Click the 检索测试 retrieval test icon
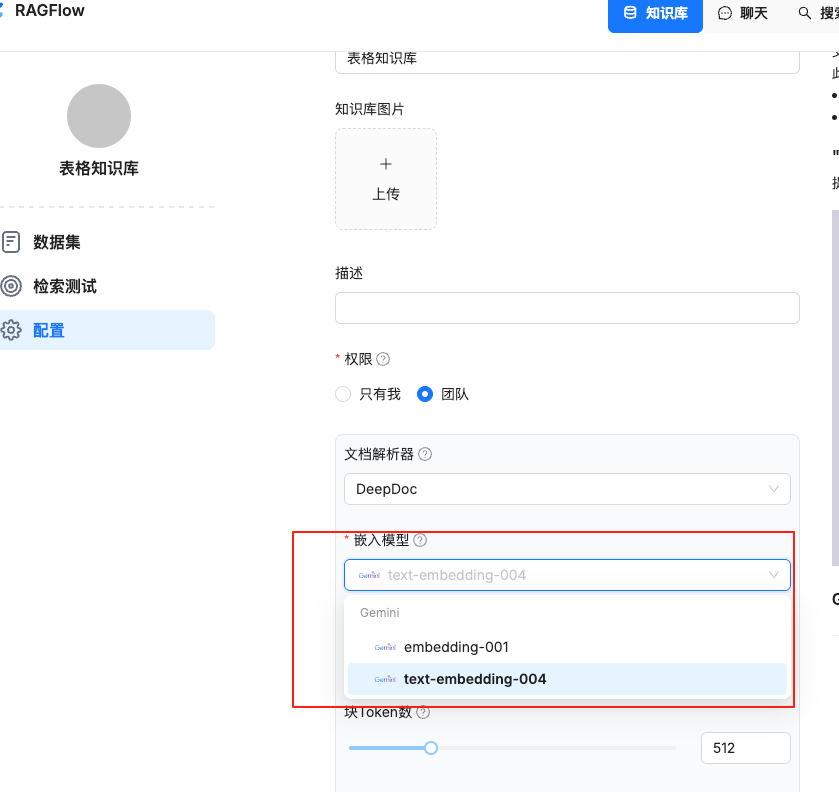This screenshot has width=839, height=792. pyautogui.click(x=11, y=286)
